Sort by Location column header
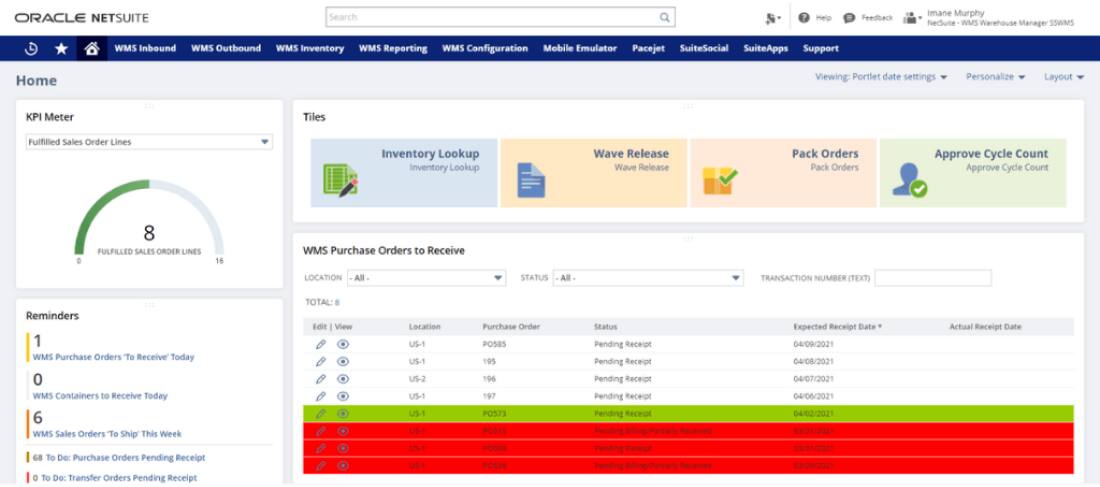 (x=424, y=327)
